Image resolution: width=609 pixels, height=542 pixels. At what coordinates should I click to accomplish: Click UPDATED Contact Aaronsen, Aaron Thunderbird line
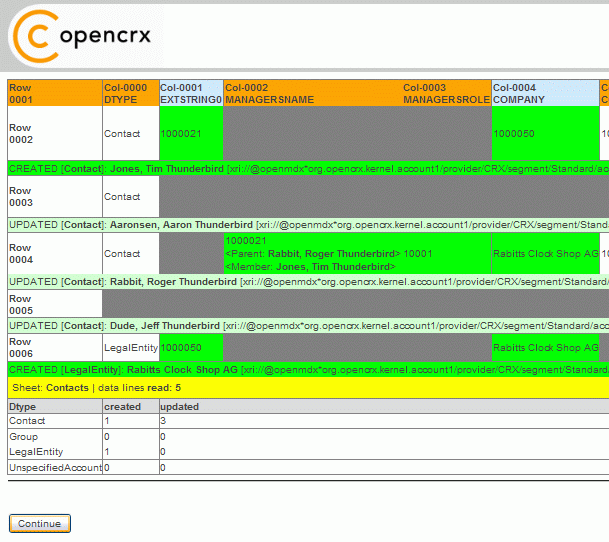click(308, 225)
